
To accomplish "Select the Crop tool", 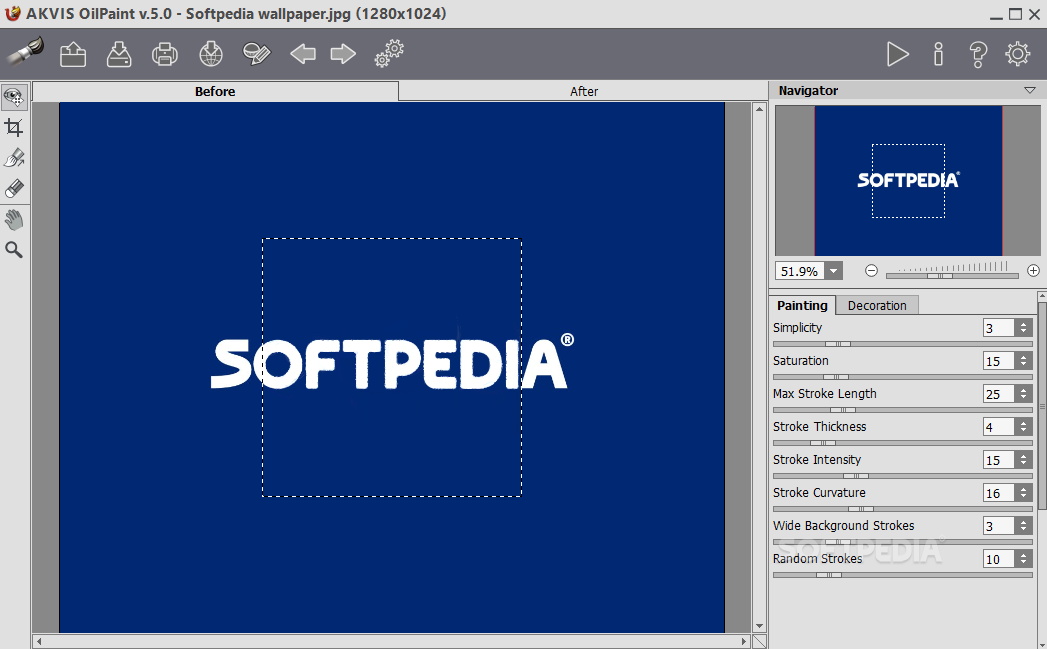I will click(x=14, y=127).
